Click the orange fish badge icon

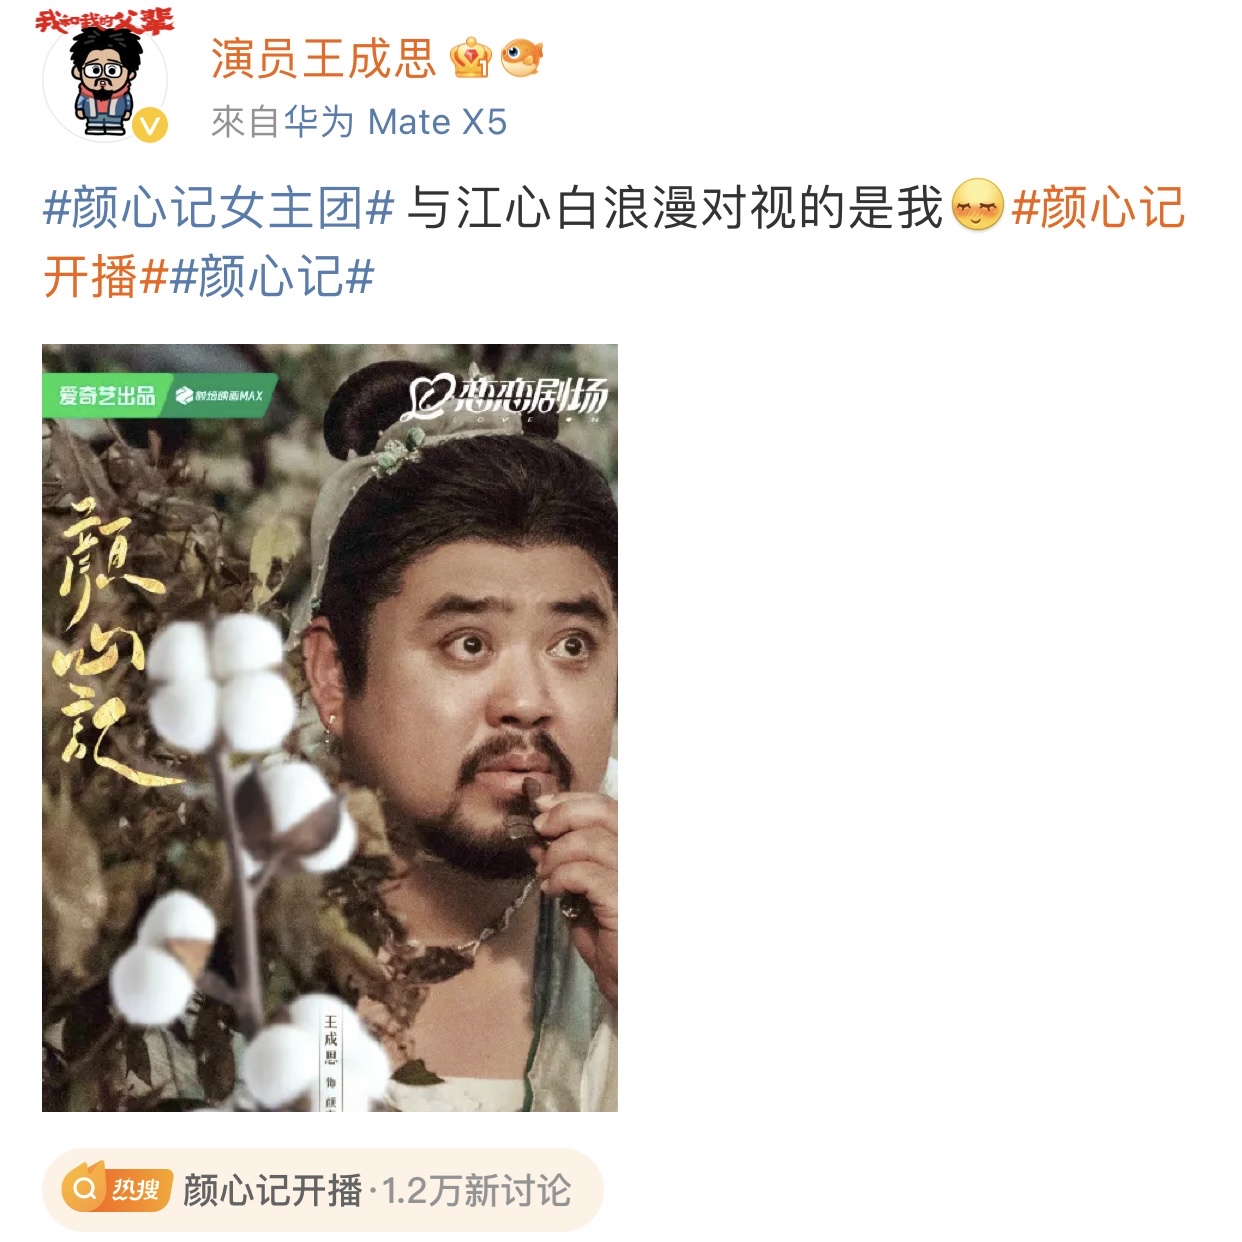(522, 58)
